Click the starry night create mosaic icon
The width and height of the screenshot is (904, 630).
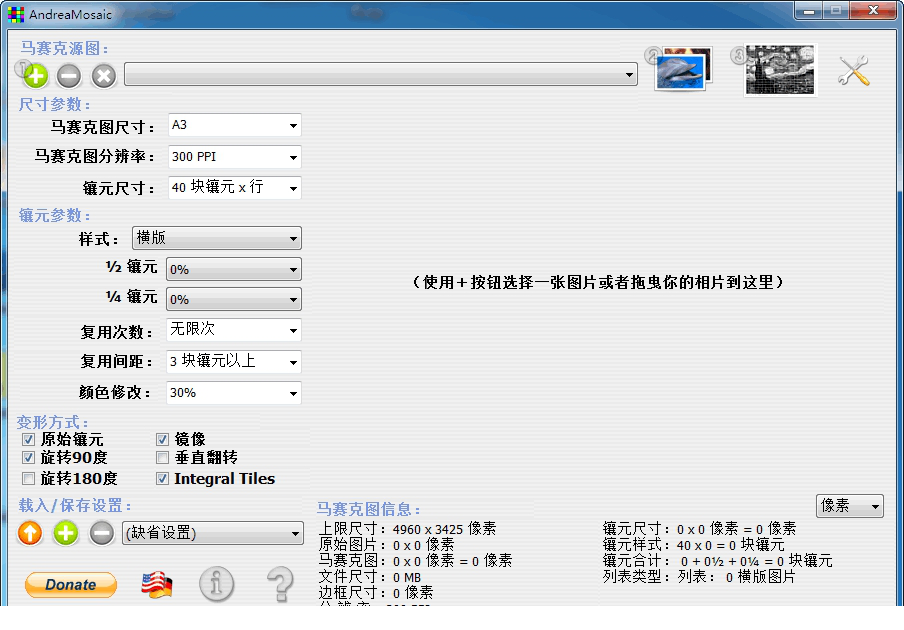780,70
